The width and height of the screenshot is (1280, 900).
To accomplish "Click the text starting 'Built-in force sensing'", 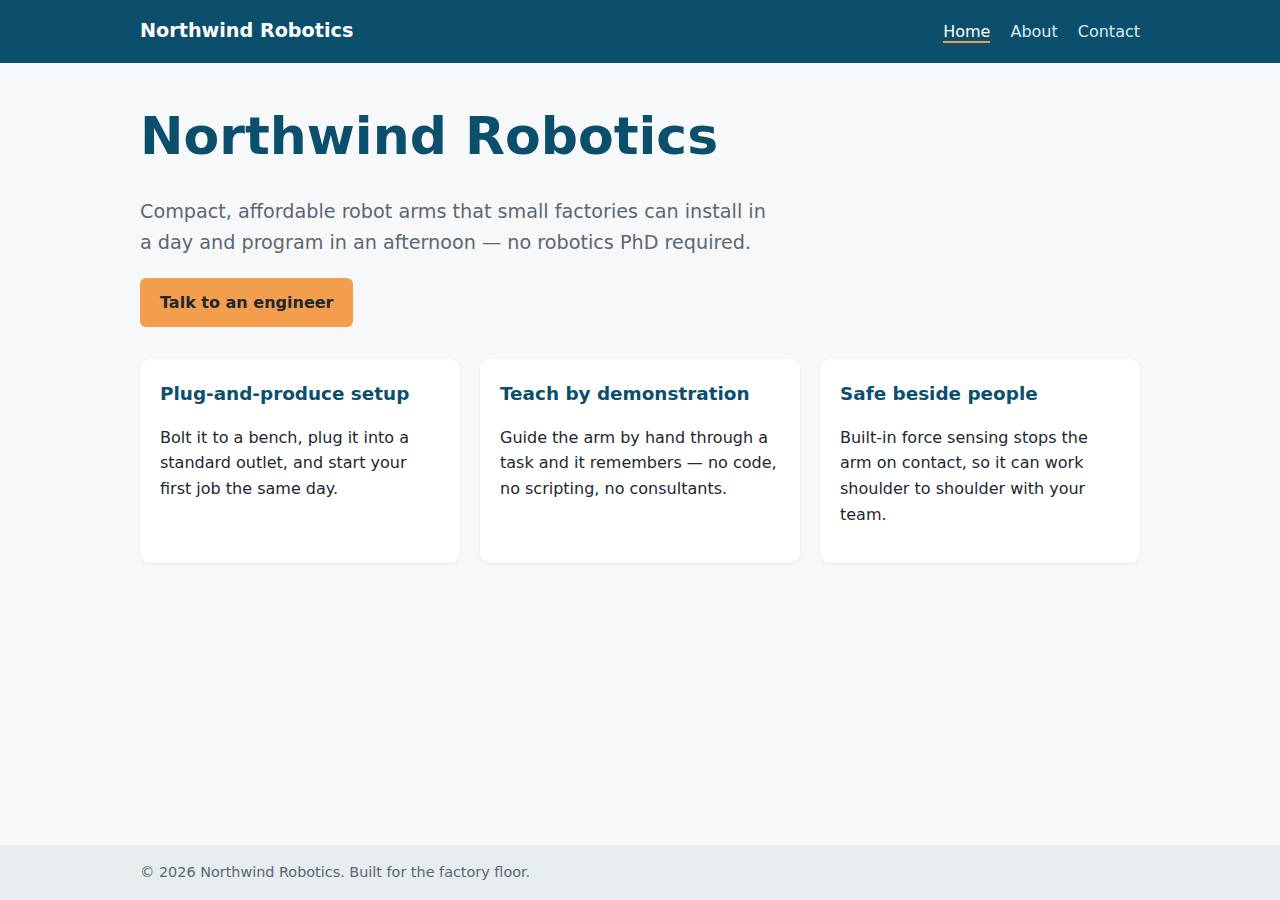I will (x=964, y=475).
